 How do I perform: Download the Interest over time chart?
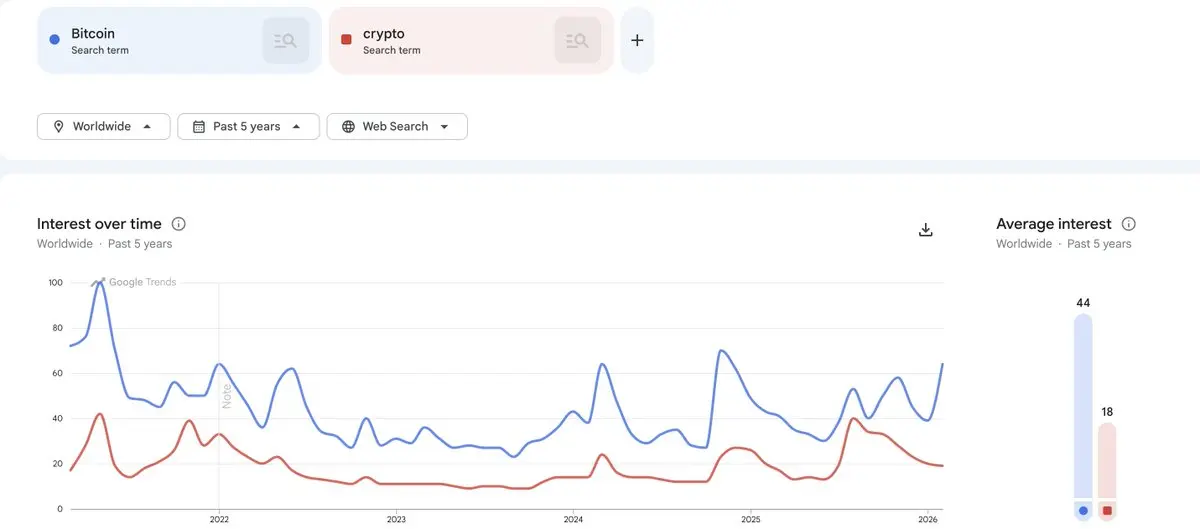pyautogui.click(x=925, y=230)
